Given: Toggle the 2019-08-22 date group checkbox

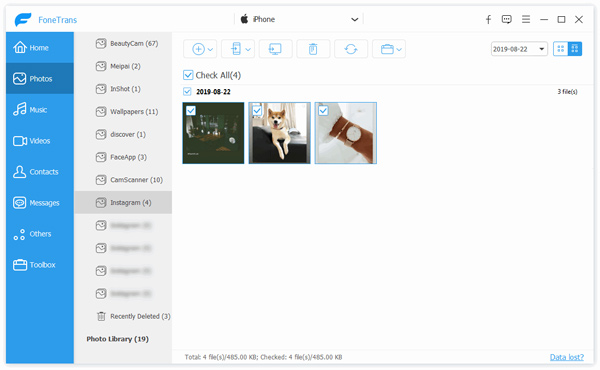Looking at the screenshot, I should [187, 91].
